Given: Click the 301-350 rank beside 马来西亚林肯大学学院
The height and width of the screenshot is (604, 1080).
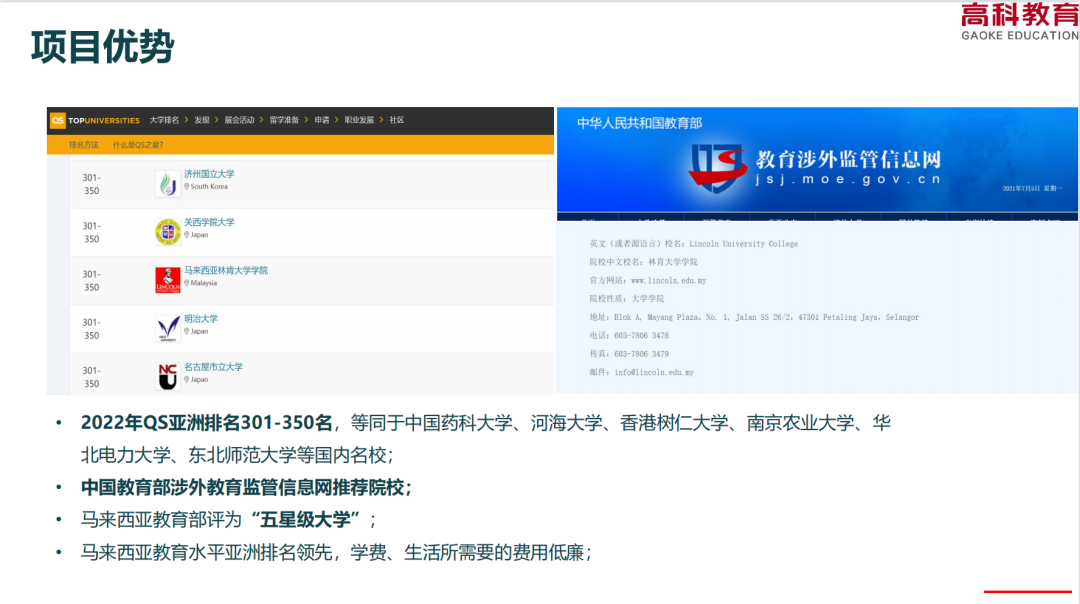Looking at the screenshot, I should click(92, 280).
